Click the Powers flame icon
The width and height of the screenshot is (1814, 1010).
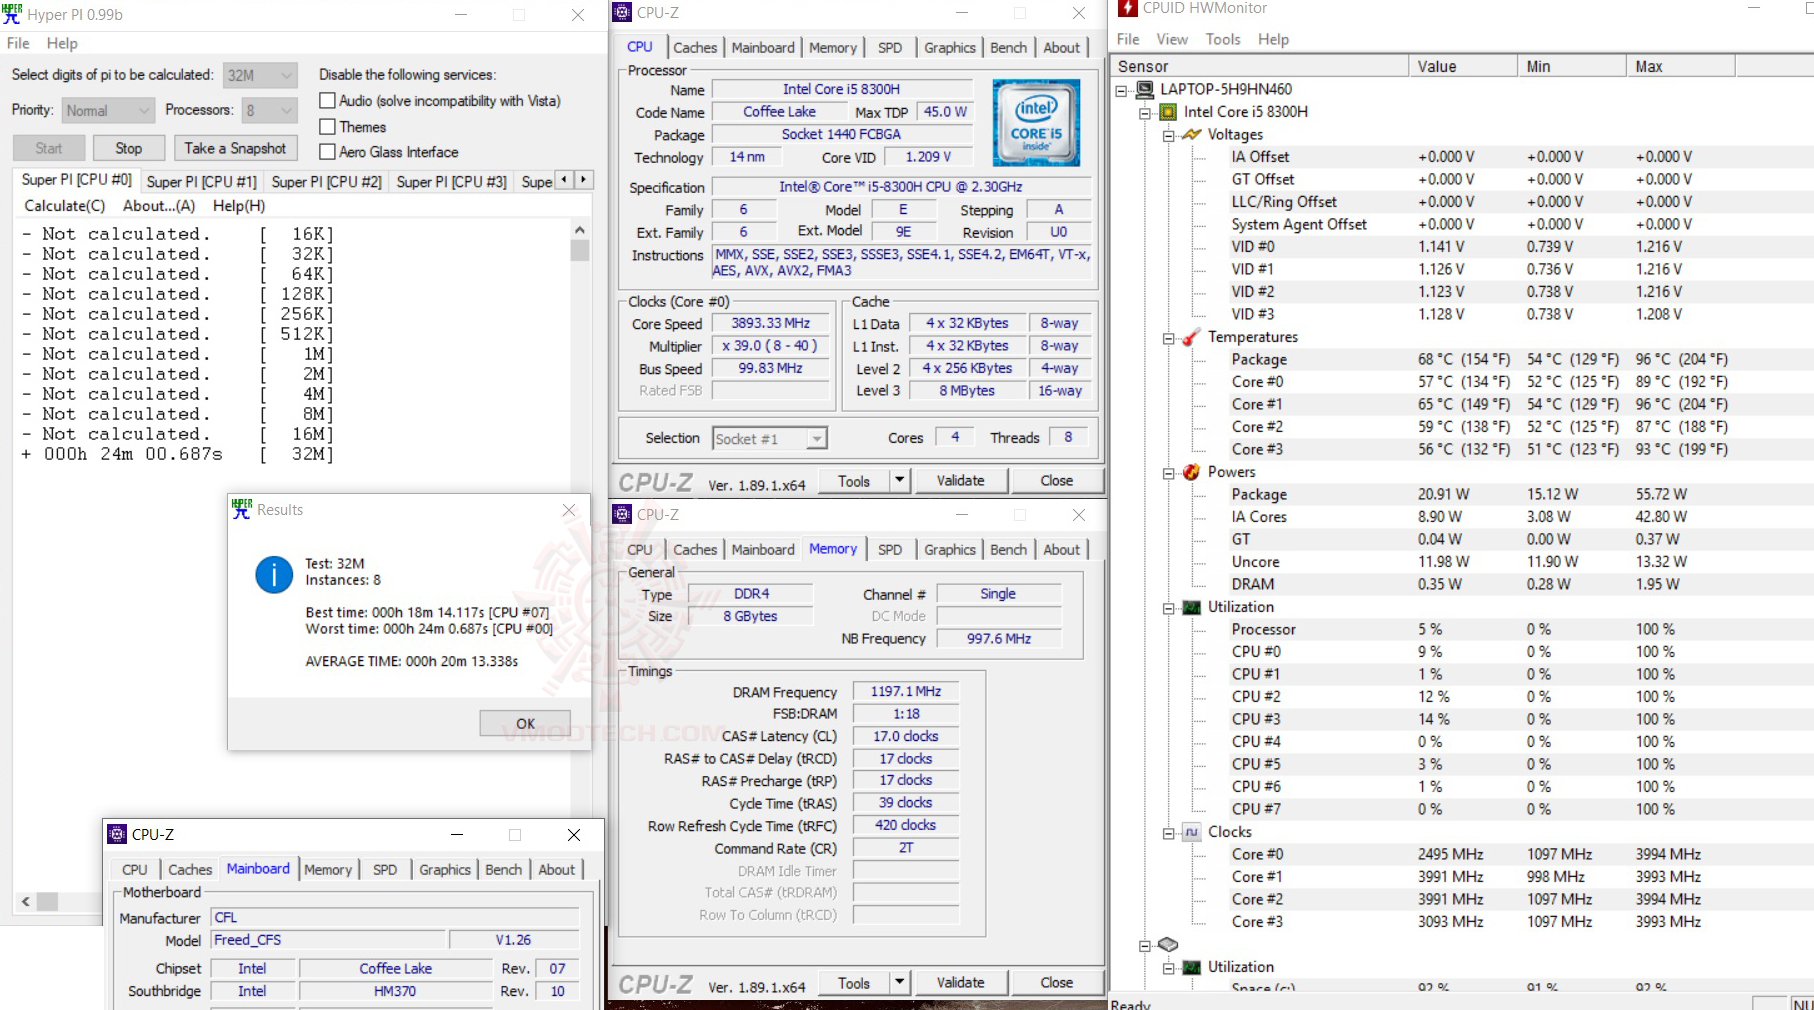coord(1191,472)
